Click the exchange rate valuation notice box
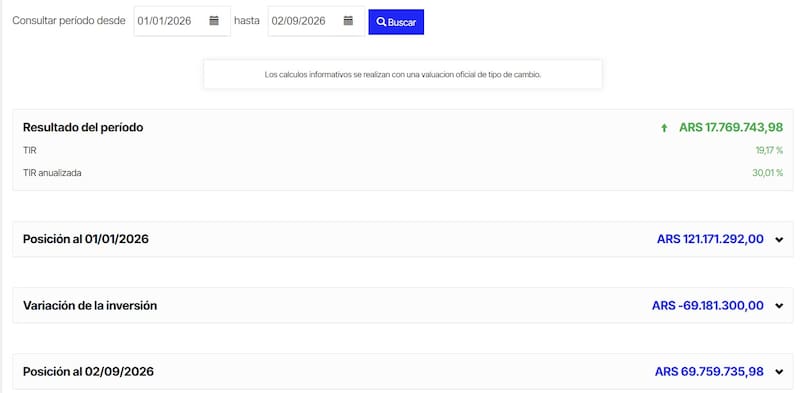The image size is (800, 393). (403, 75)
